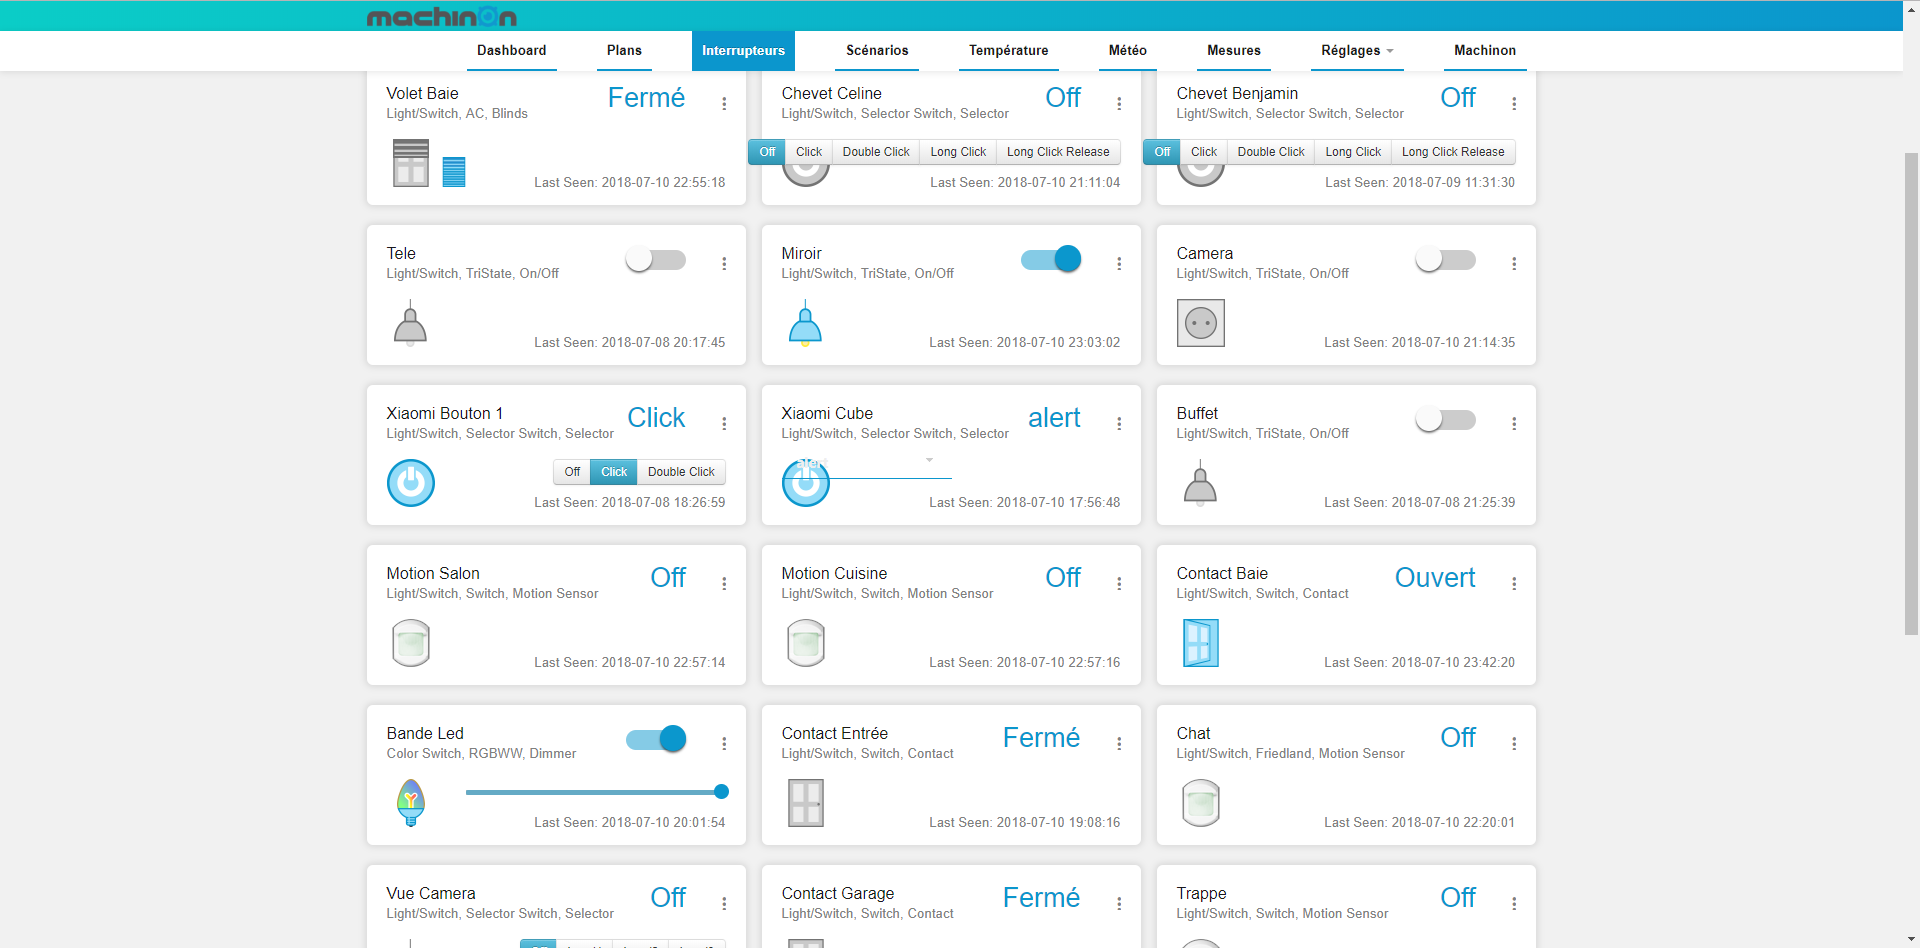Click Long Click Release for Chevet Celine
The image size is (1920, 948).
(x=1058, y=152)
